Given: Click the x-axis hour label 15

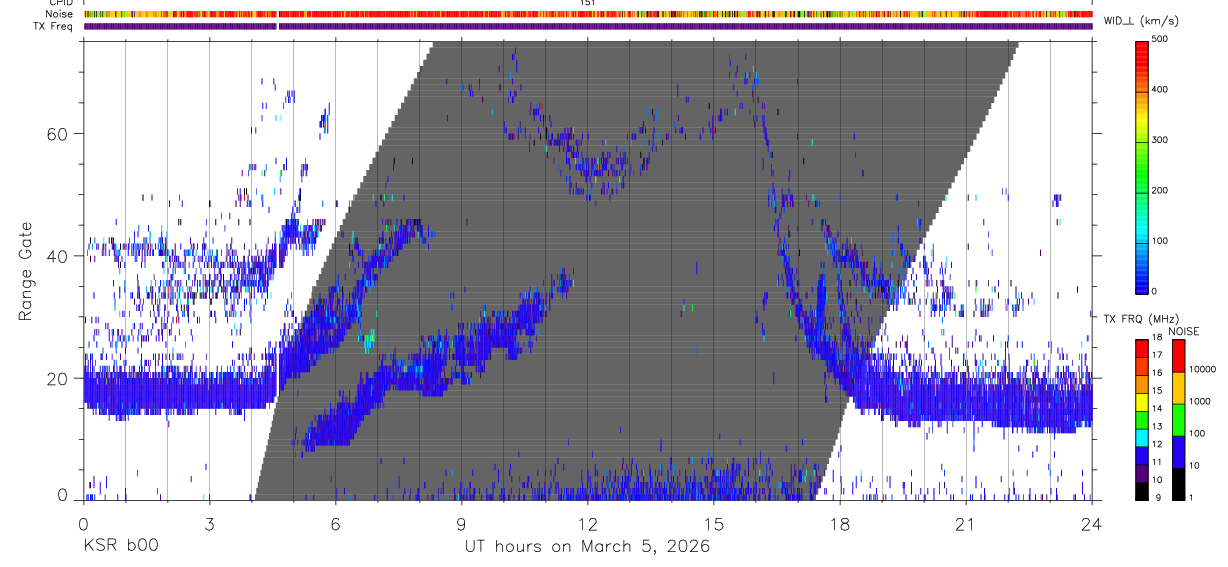Looking at the screenshot, I should pos(713,523).
